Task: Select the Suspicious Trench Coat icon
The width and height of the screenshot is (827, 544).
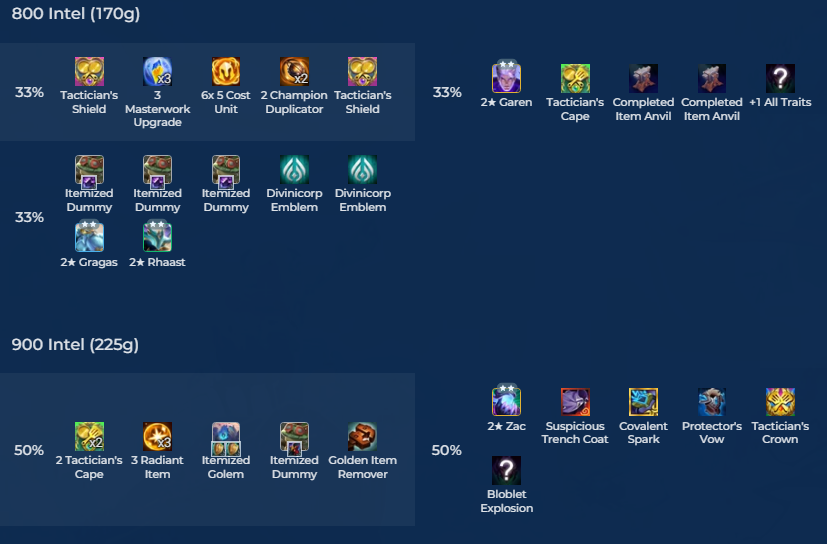Action: (x=575, y=402)
